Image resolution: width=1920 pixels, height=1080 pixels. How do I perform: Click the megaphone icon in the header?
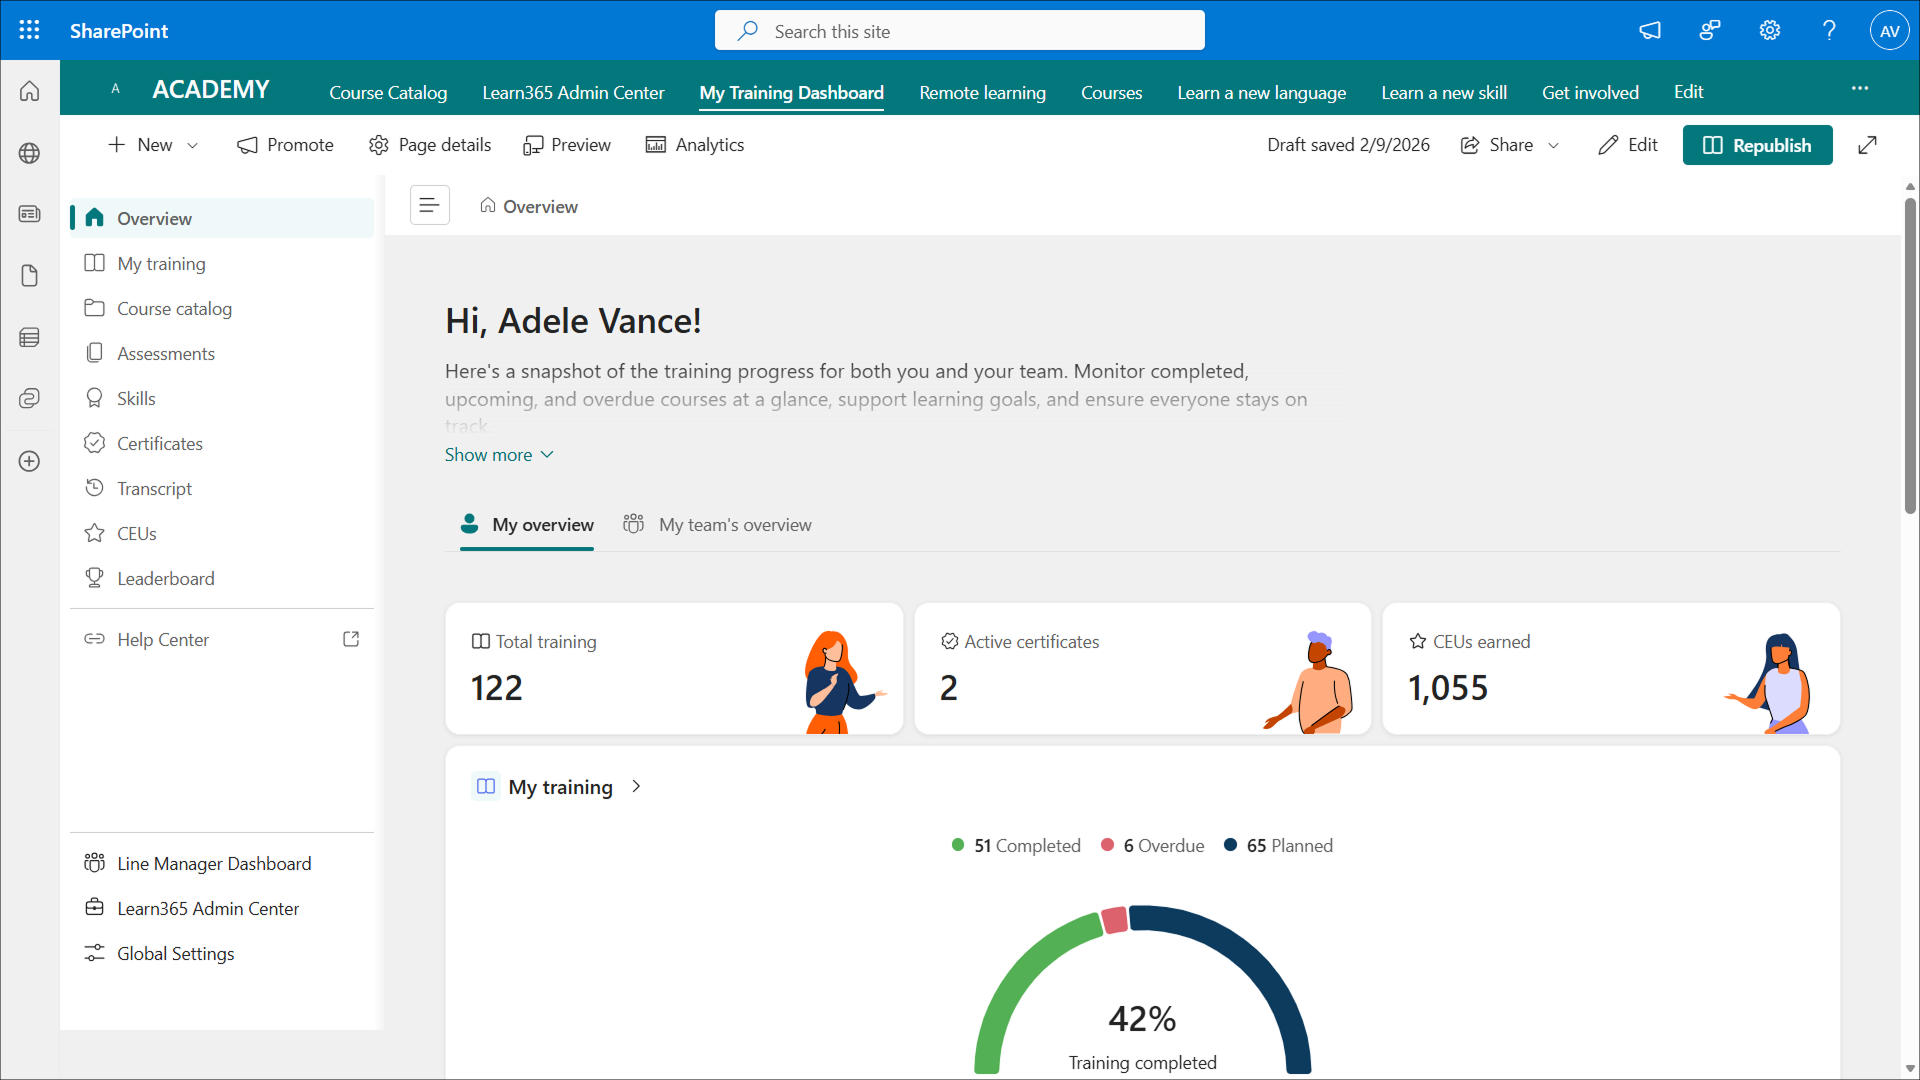click(x=1649, y=30)
